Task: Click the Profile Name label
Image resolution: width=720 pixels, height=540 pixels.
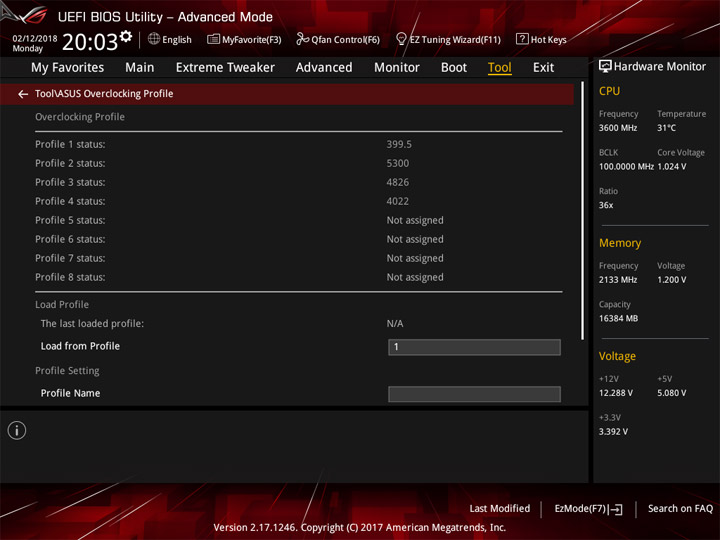Action: (x=70, y=394)
